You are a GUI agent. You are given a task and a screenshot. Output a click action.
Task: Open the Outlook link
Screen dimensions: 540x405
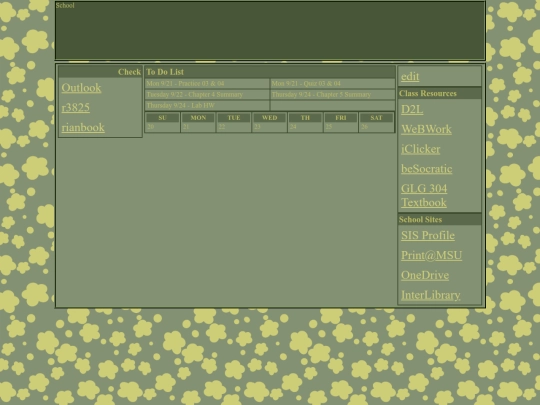point(81,88)
